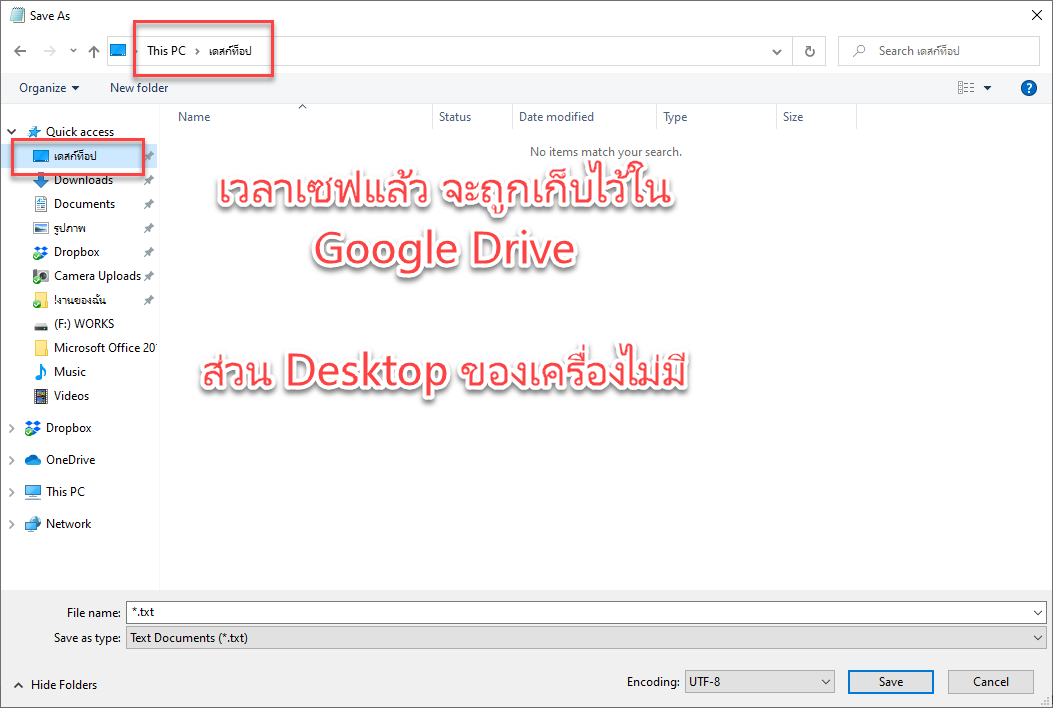This screenshot has width=1053, height=708.
Task: Open the Encoding UTF-8 dropdown
Action: pyautogui.click(x=760, y=682)
